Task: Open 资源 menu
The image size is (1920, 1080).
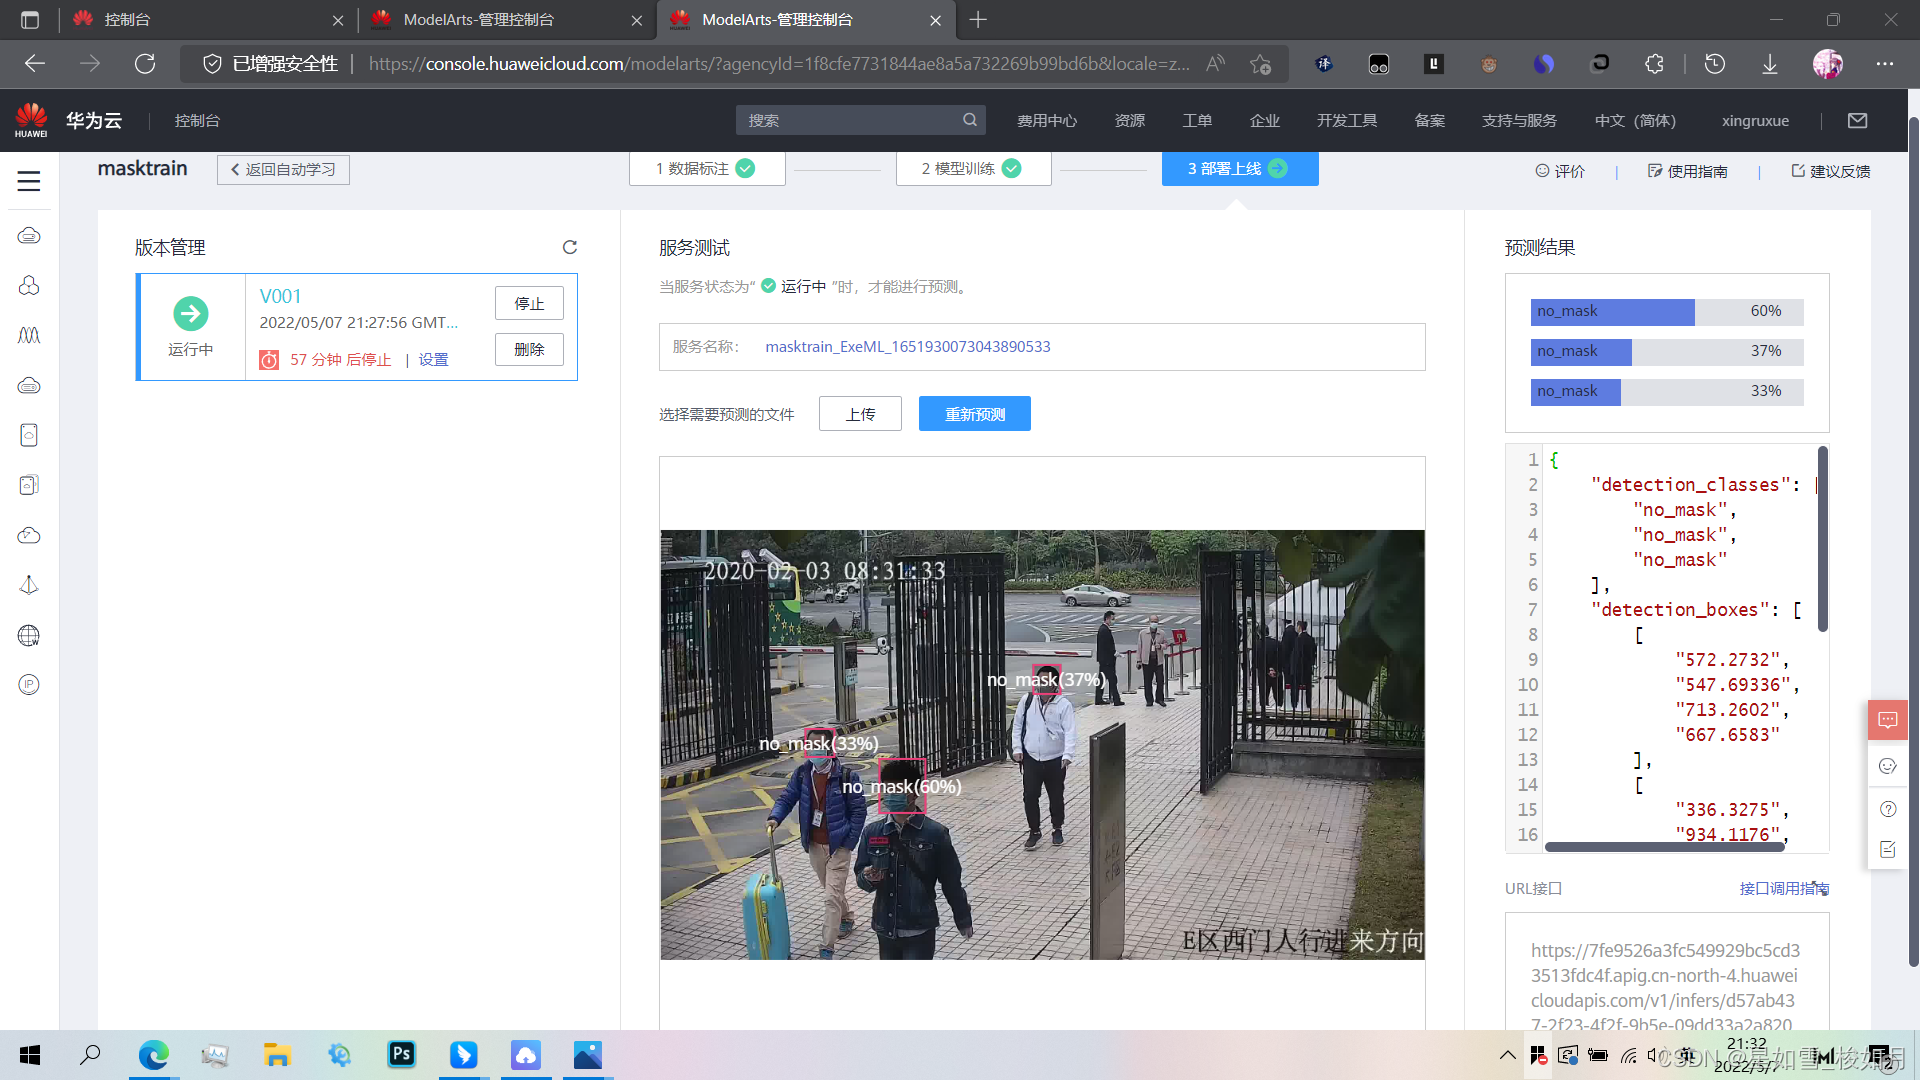Action: 1130,120
